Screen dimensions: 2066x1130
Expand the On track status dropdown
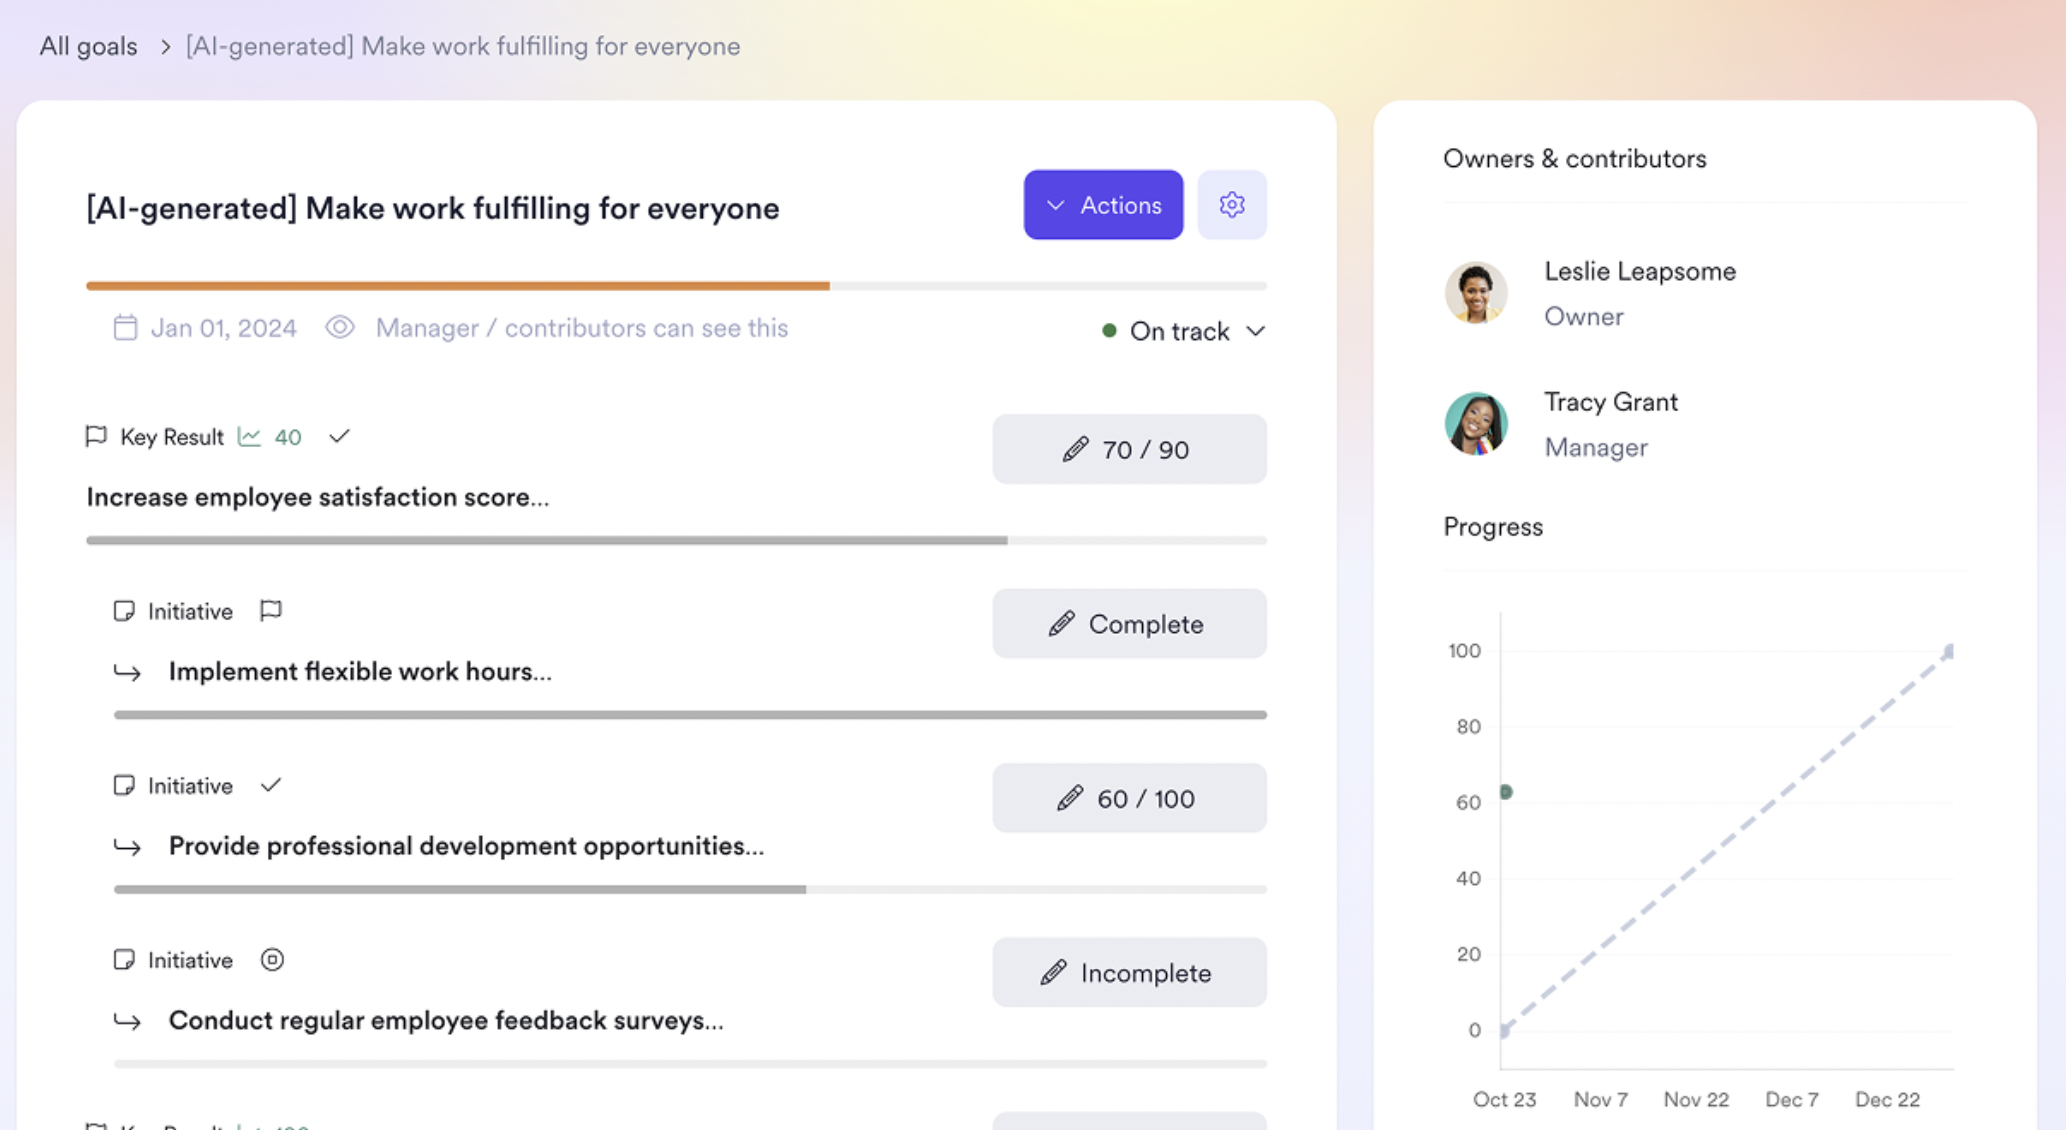pos(1257,331)
